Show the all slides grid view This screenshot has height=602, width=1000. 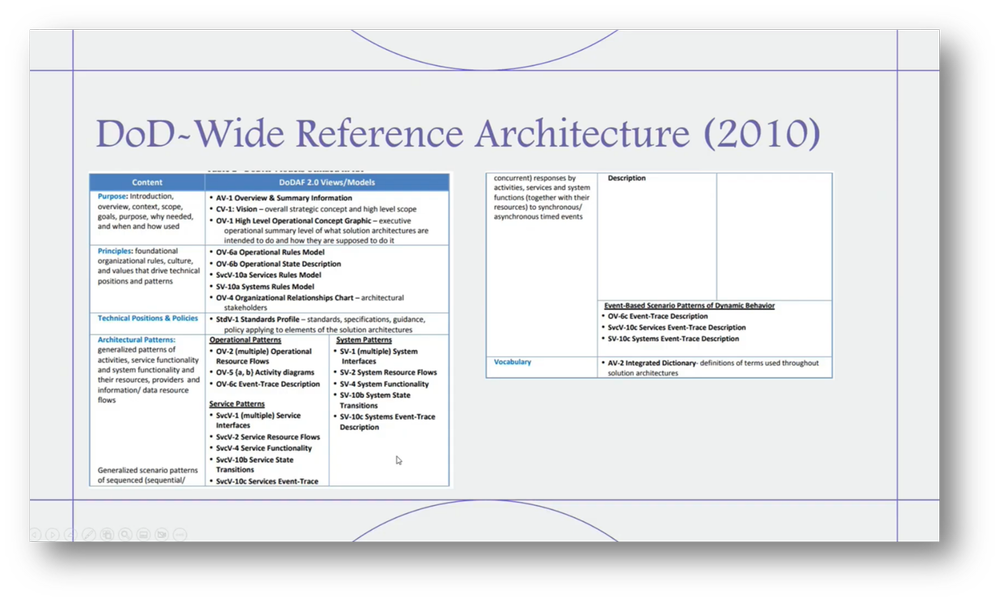click(107, 534)
